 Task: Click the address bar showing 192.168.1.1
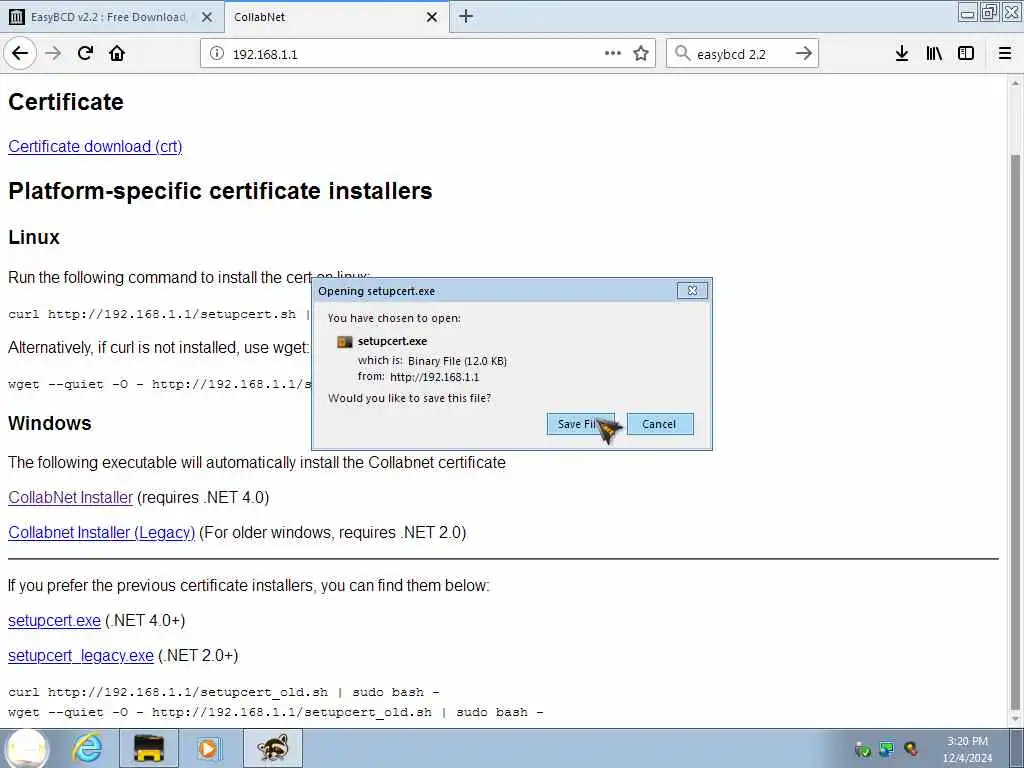point(428,54)
